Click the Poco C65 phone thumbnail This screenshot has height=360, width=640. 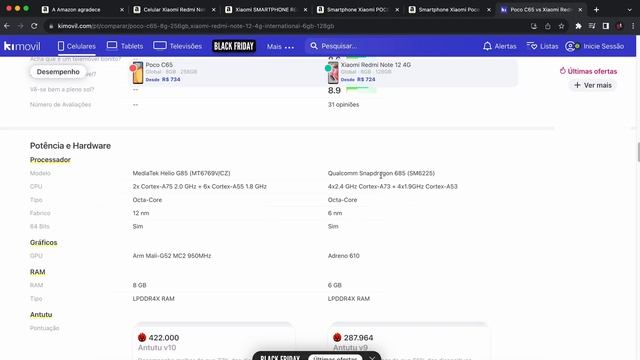click(138, 72)
